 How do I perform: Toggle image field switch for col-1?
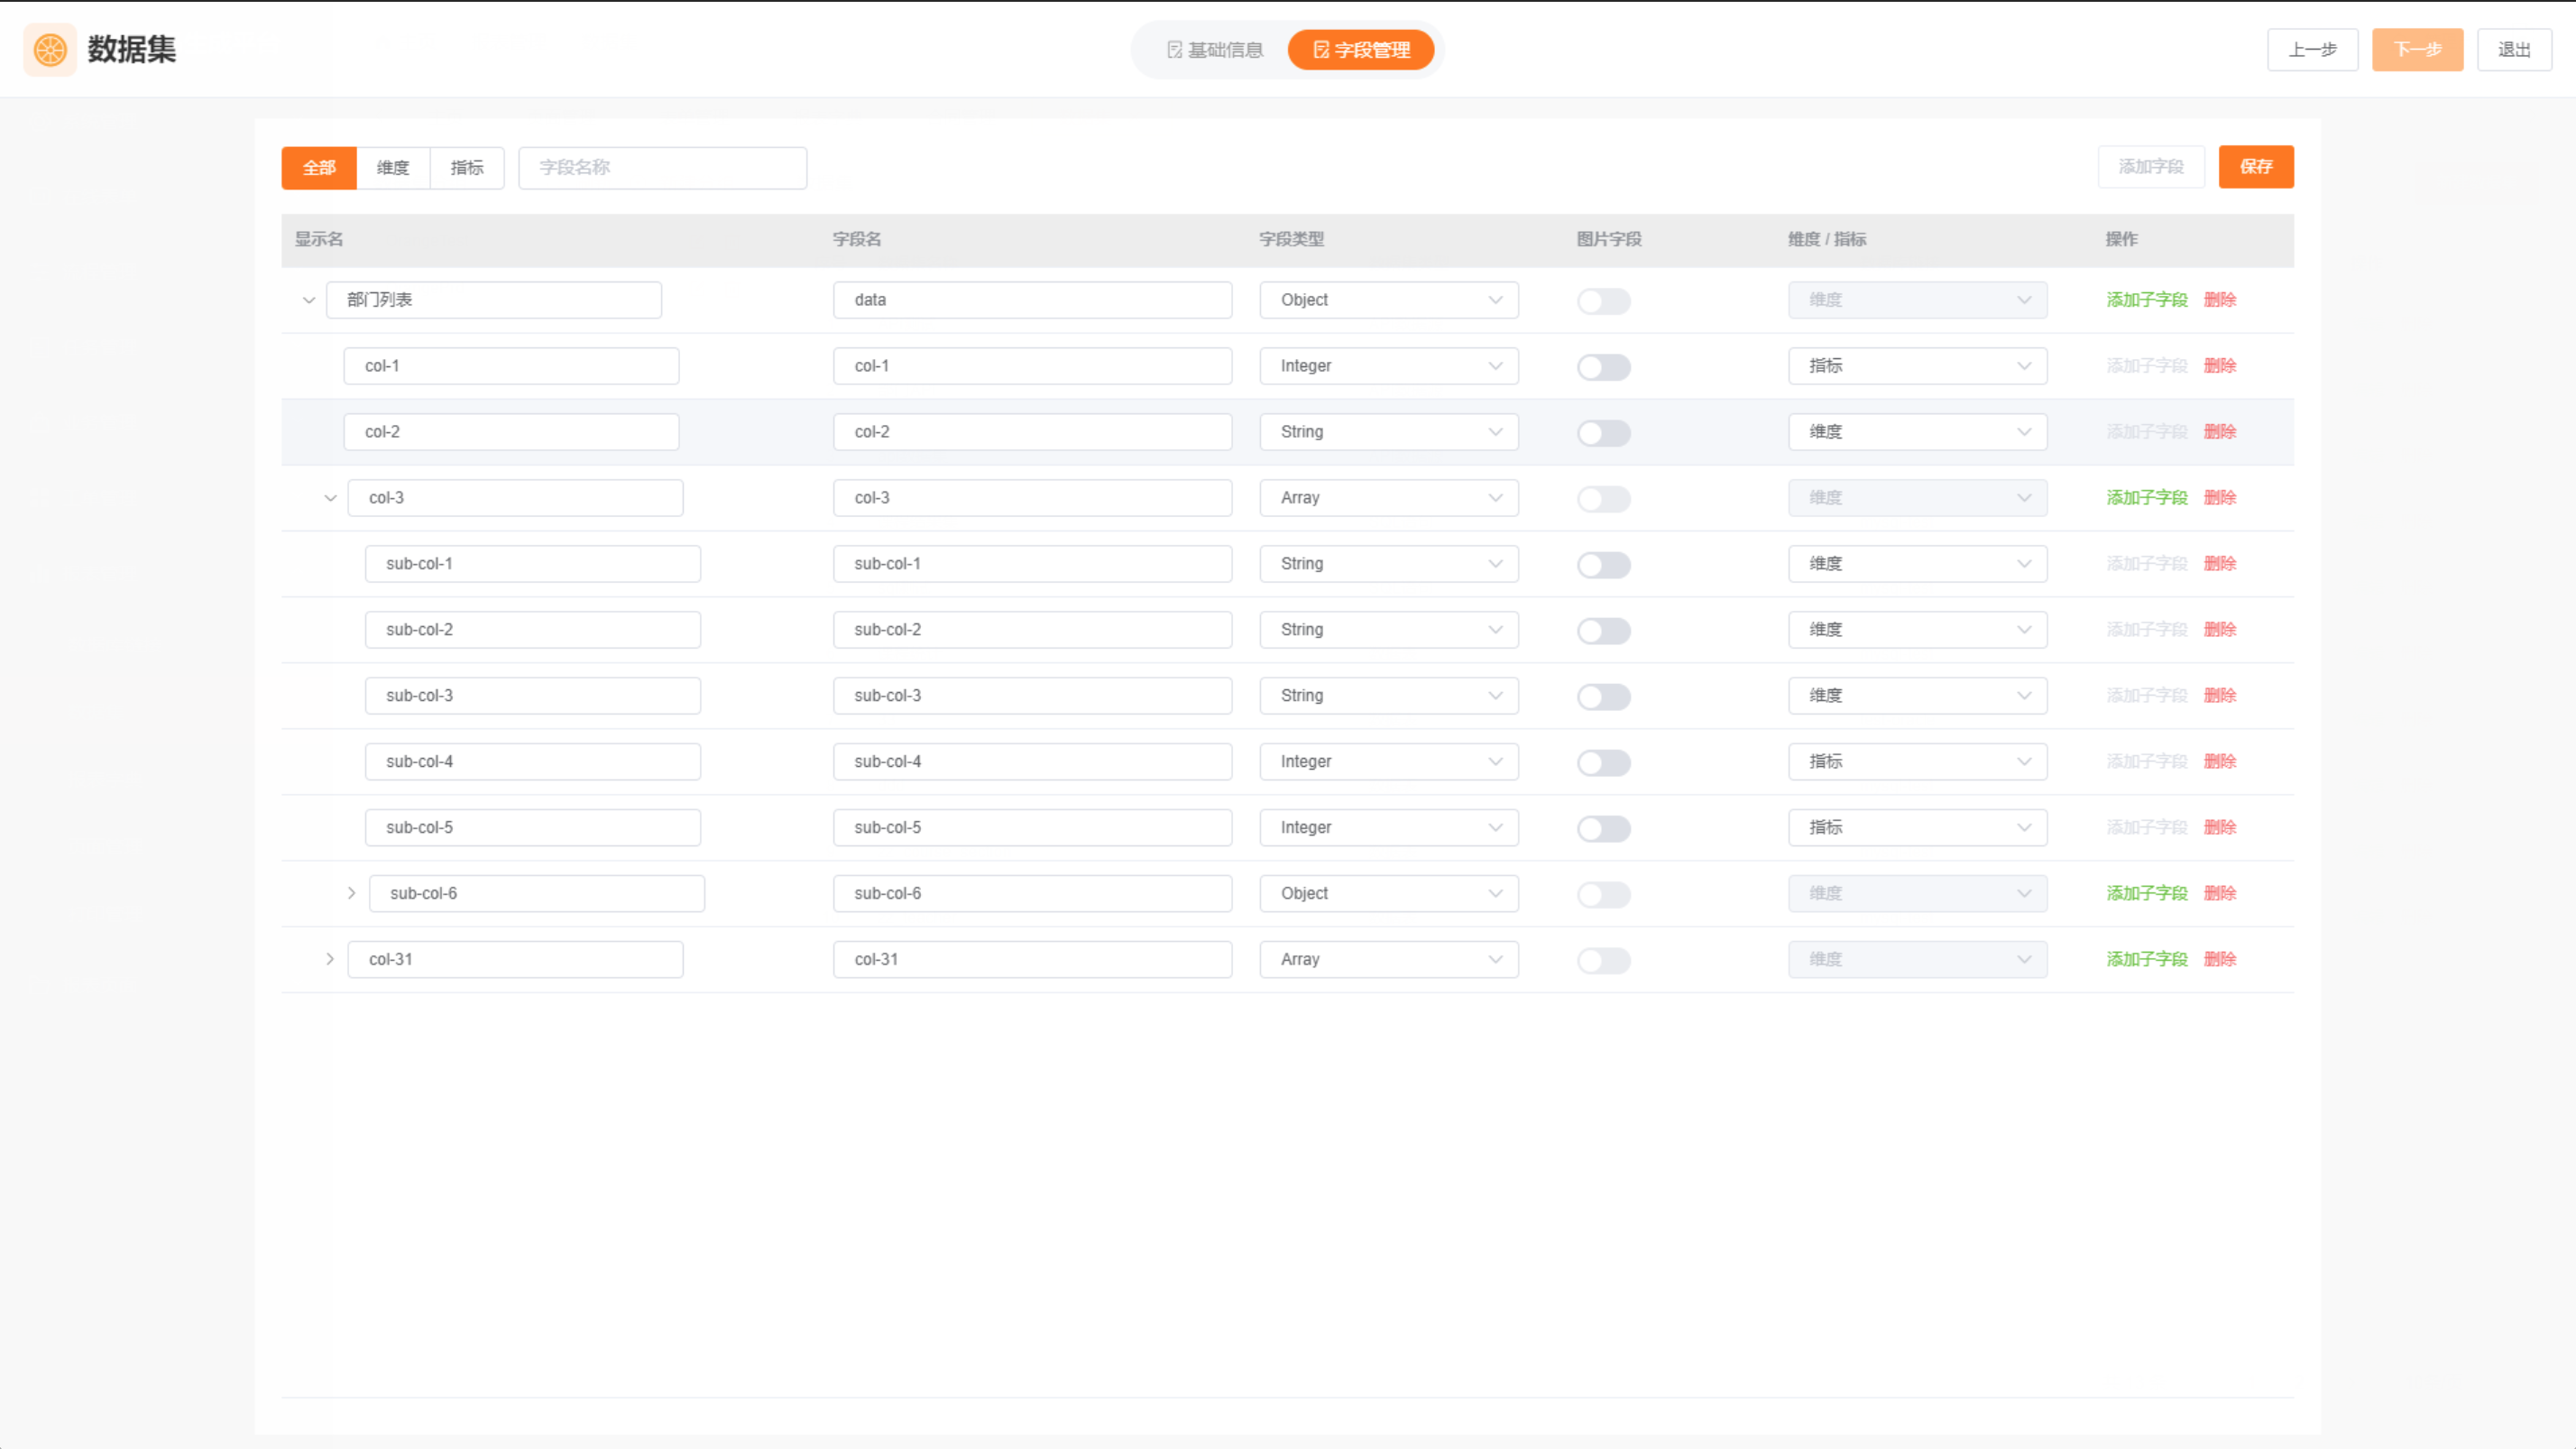pos(1603,367)
